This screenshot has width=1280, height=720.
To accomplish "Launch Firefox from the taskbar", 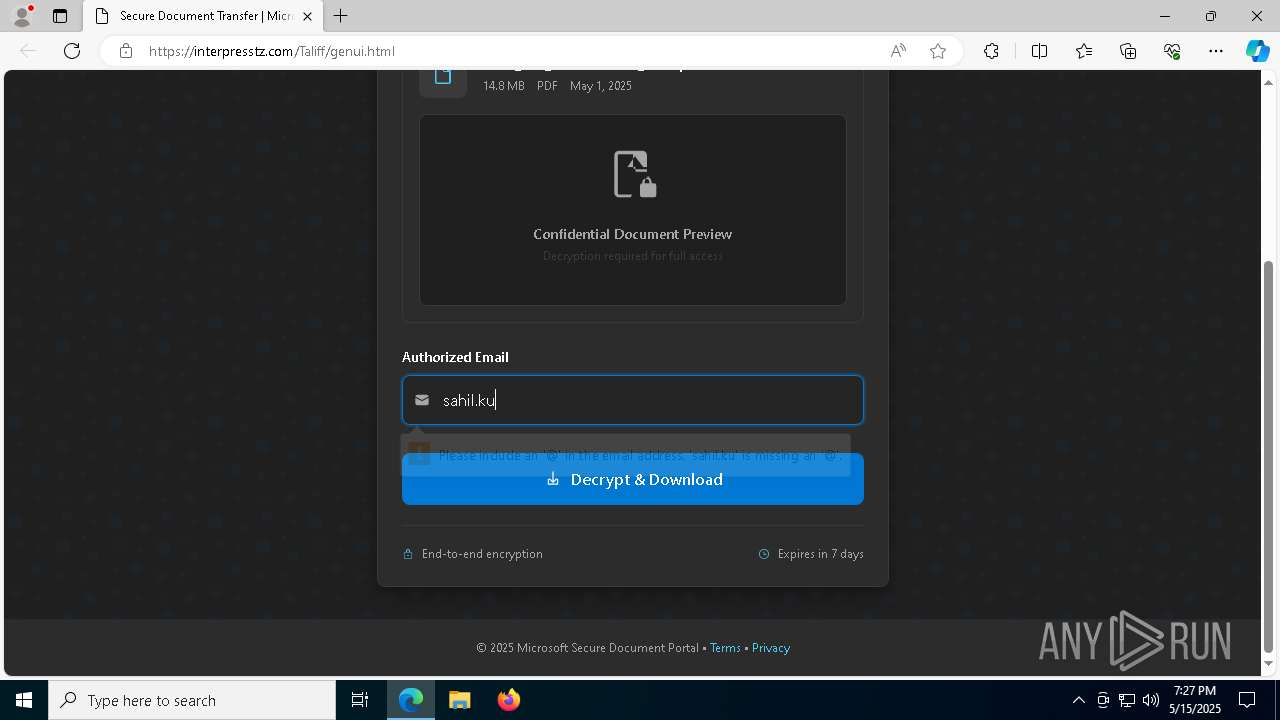I will click(x=509, y=700).
